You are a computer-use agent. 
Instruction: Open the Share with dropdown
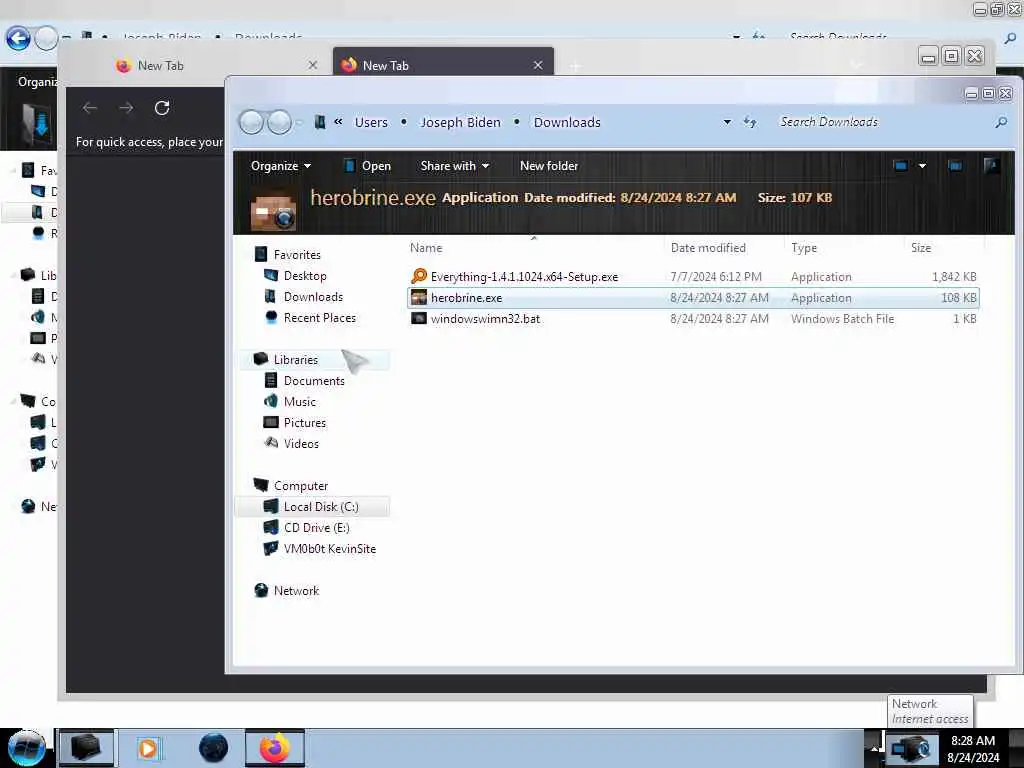[x=455, y=166]
